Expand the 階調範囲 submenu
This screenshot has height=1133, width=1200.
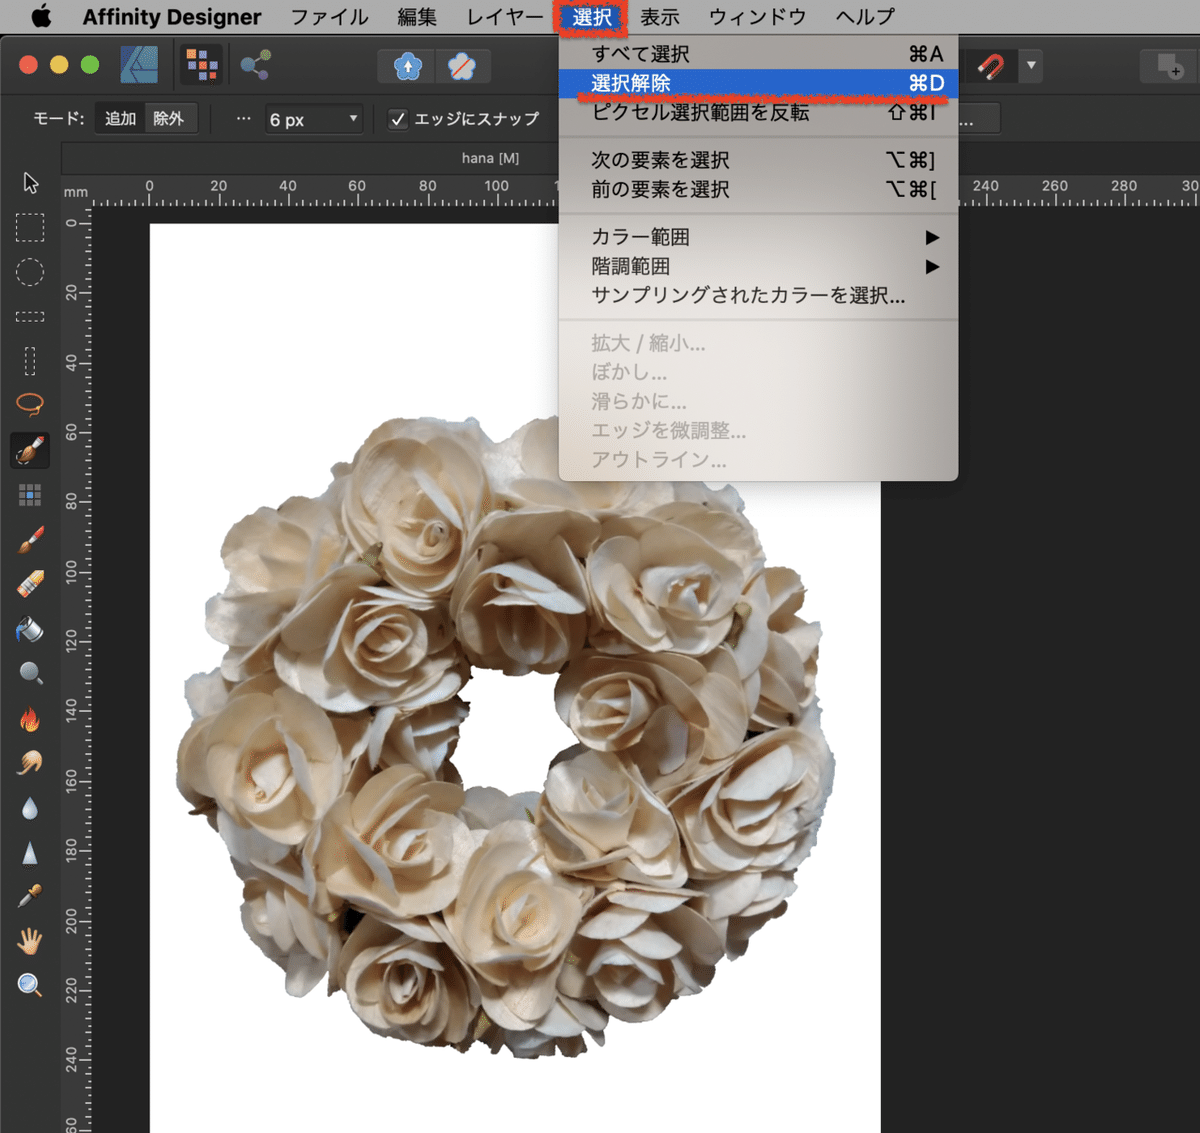click(758, 266)
